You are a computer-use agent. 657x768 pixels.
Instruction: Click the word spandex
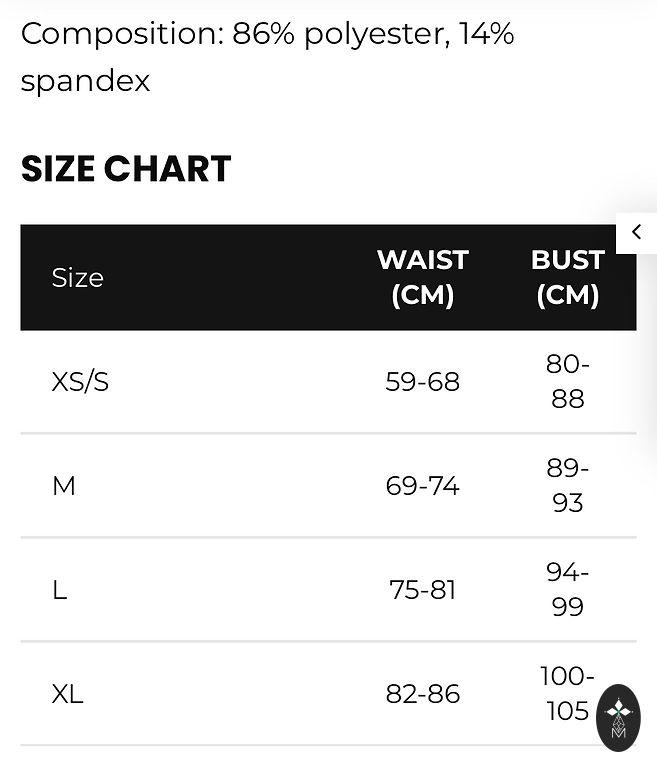tap(85, 81)
